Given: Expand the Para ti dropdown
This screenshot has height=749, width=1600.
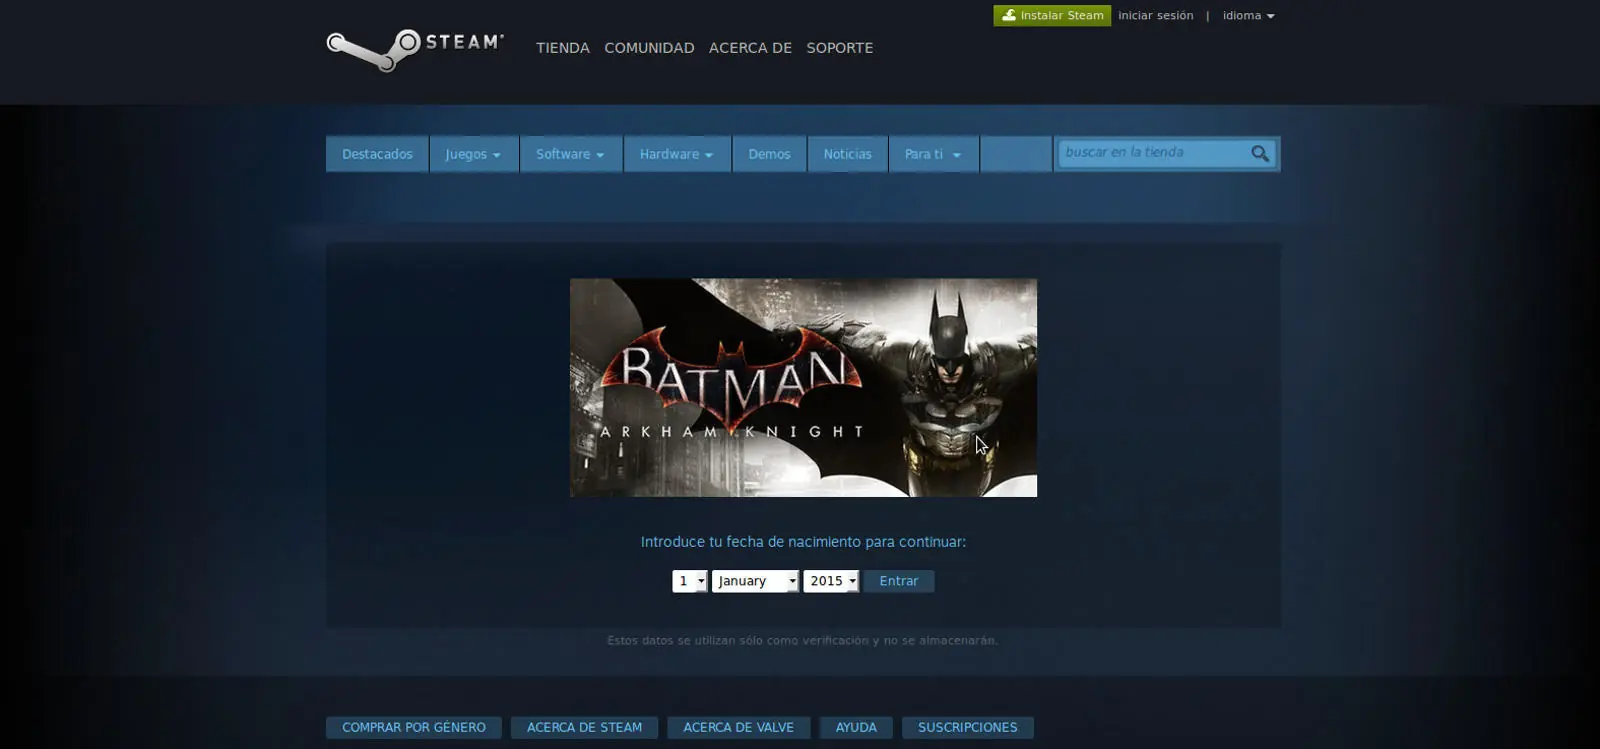Looking at the screenshot, I should (933, 154).
